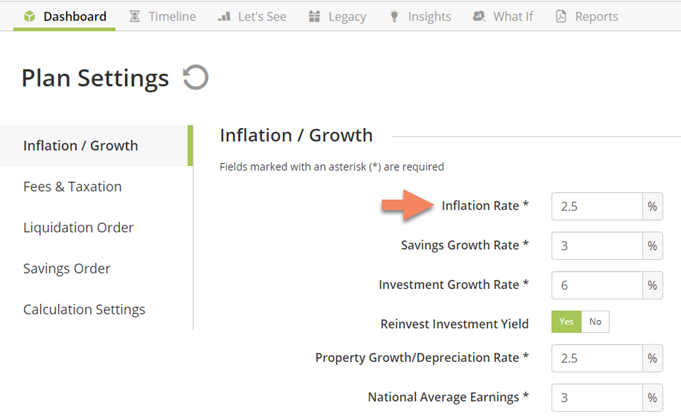Click the hourglass Timeline icon
The image size is (681, 420).
tap(135, 17)
